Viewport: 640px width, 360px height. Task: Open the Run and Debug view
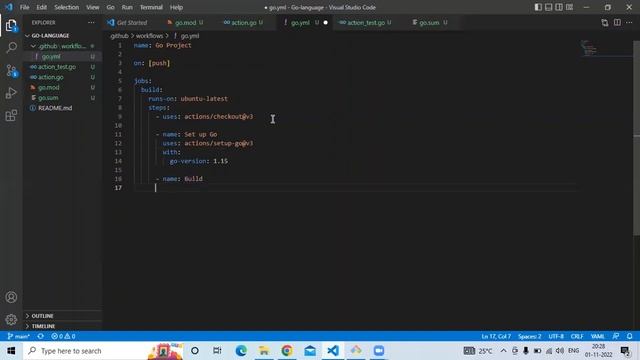[11, 93]
